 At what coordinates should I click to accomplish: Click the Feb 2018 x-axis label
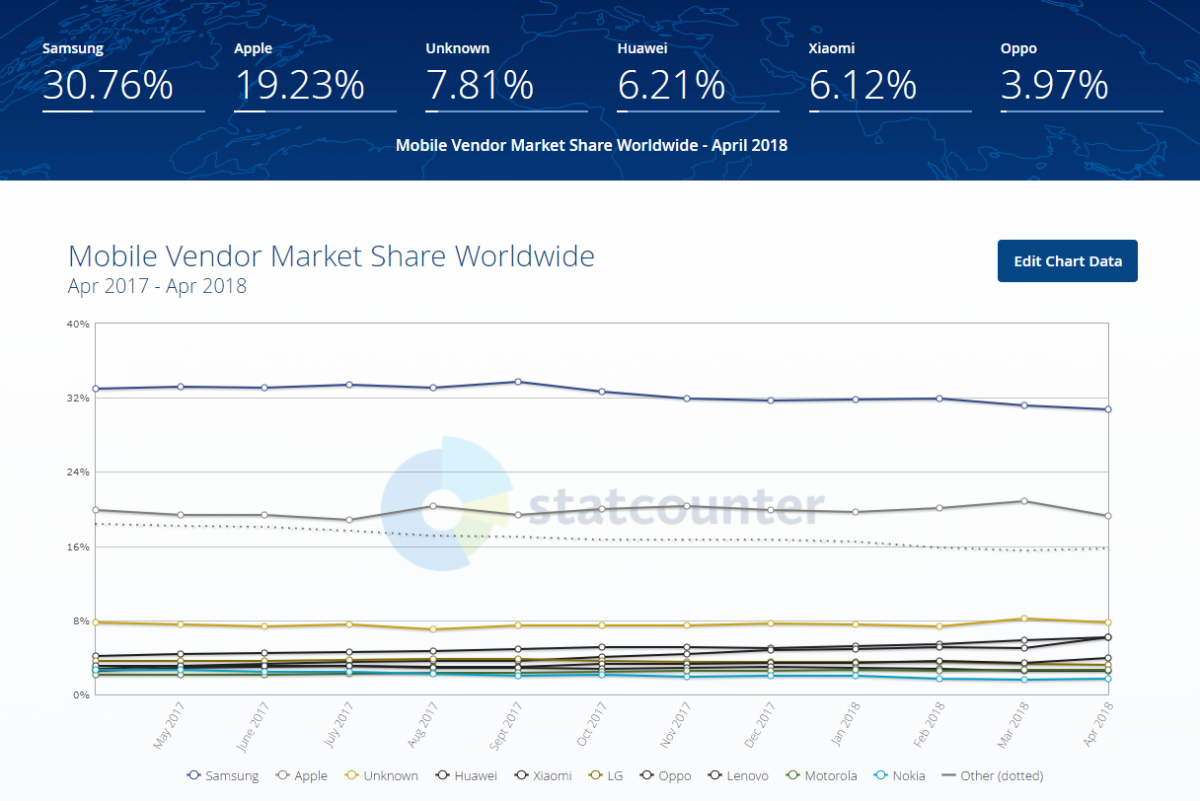[x=928, y=724]
